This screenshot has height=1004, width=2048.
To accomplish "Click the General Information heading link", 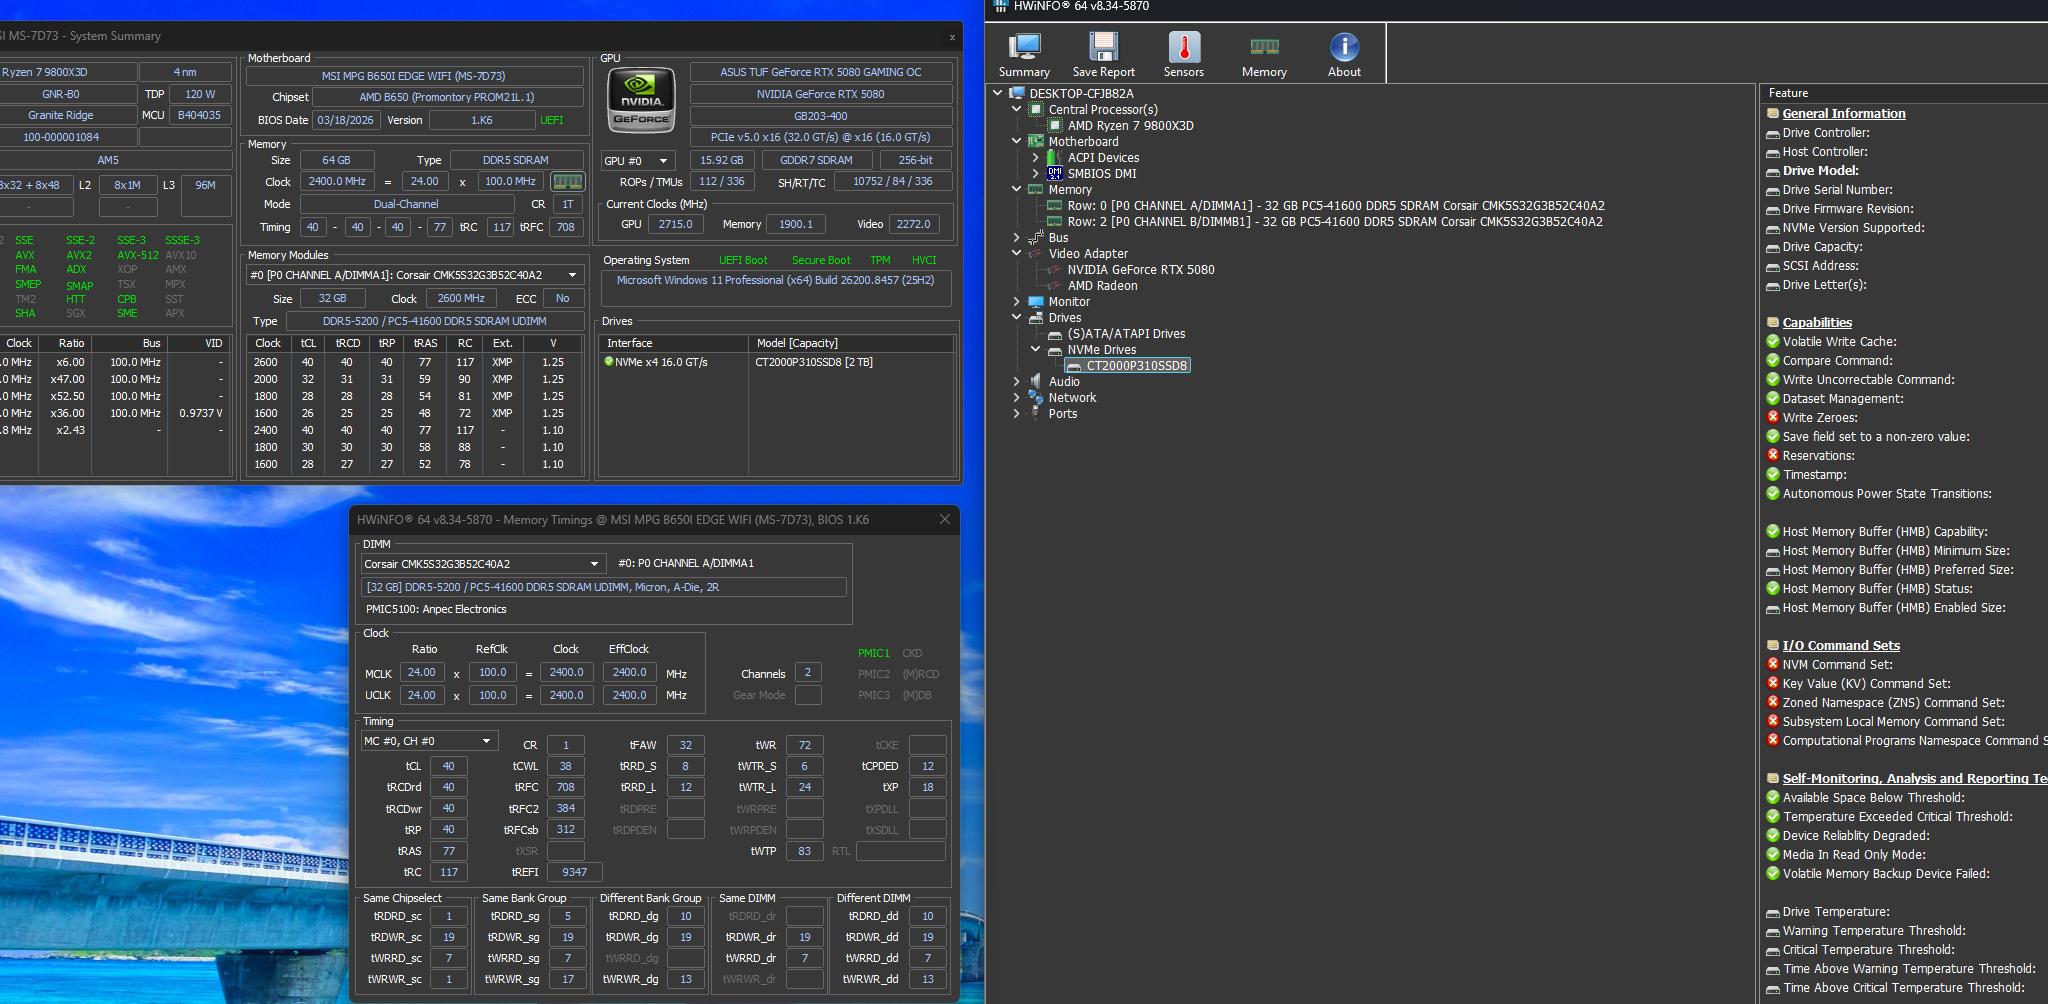I will point(1844,114).
